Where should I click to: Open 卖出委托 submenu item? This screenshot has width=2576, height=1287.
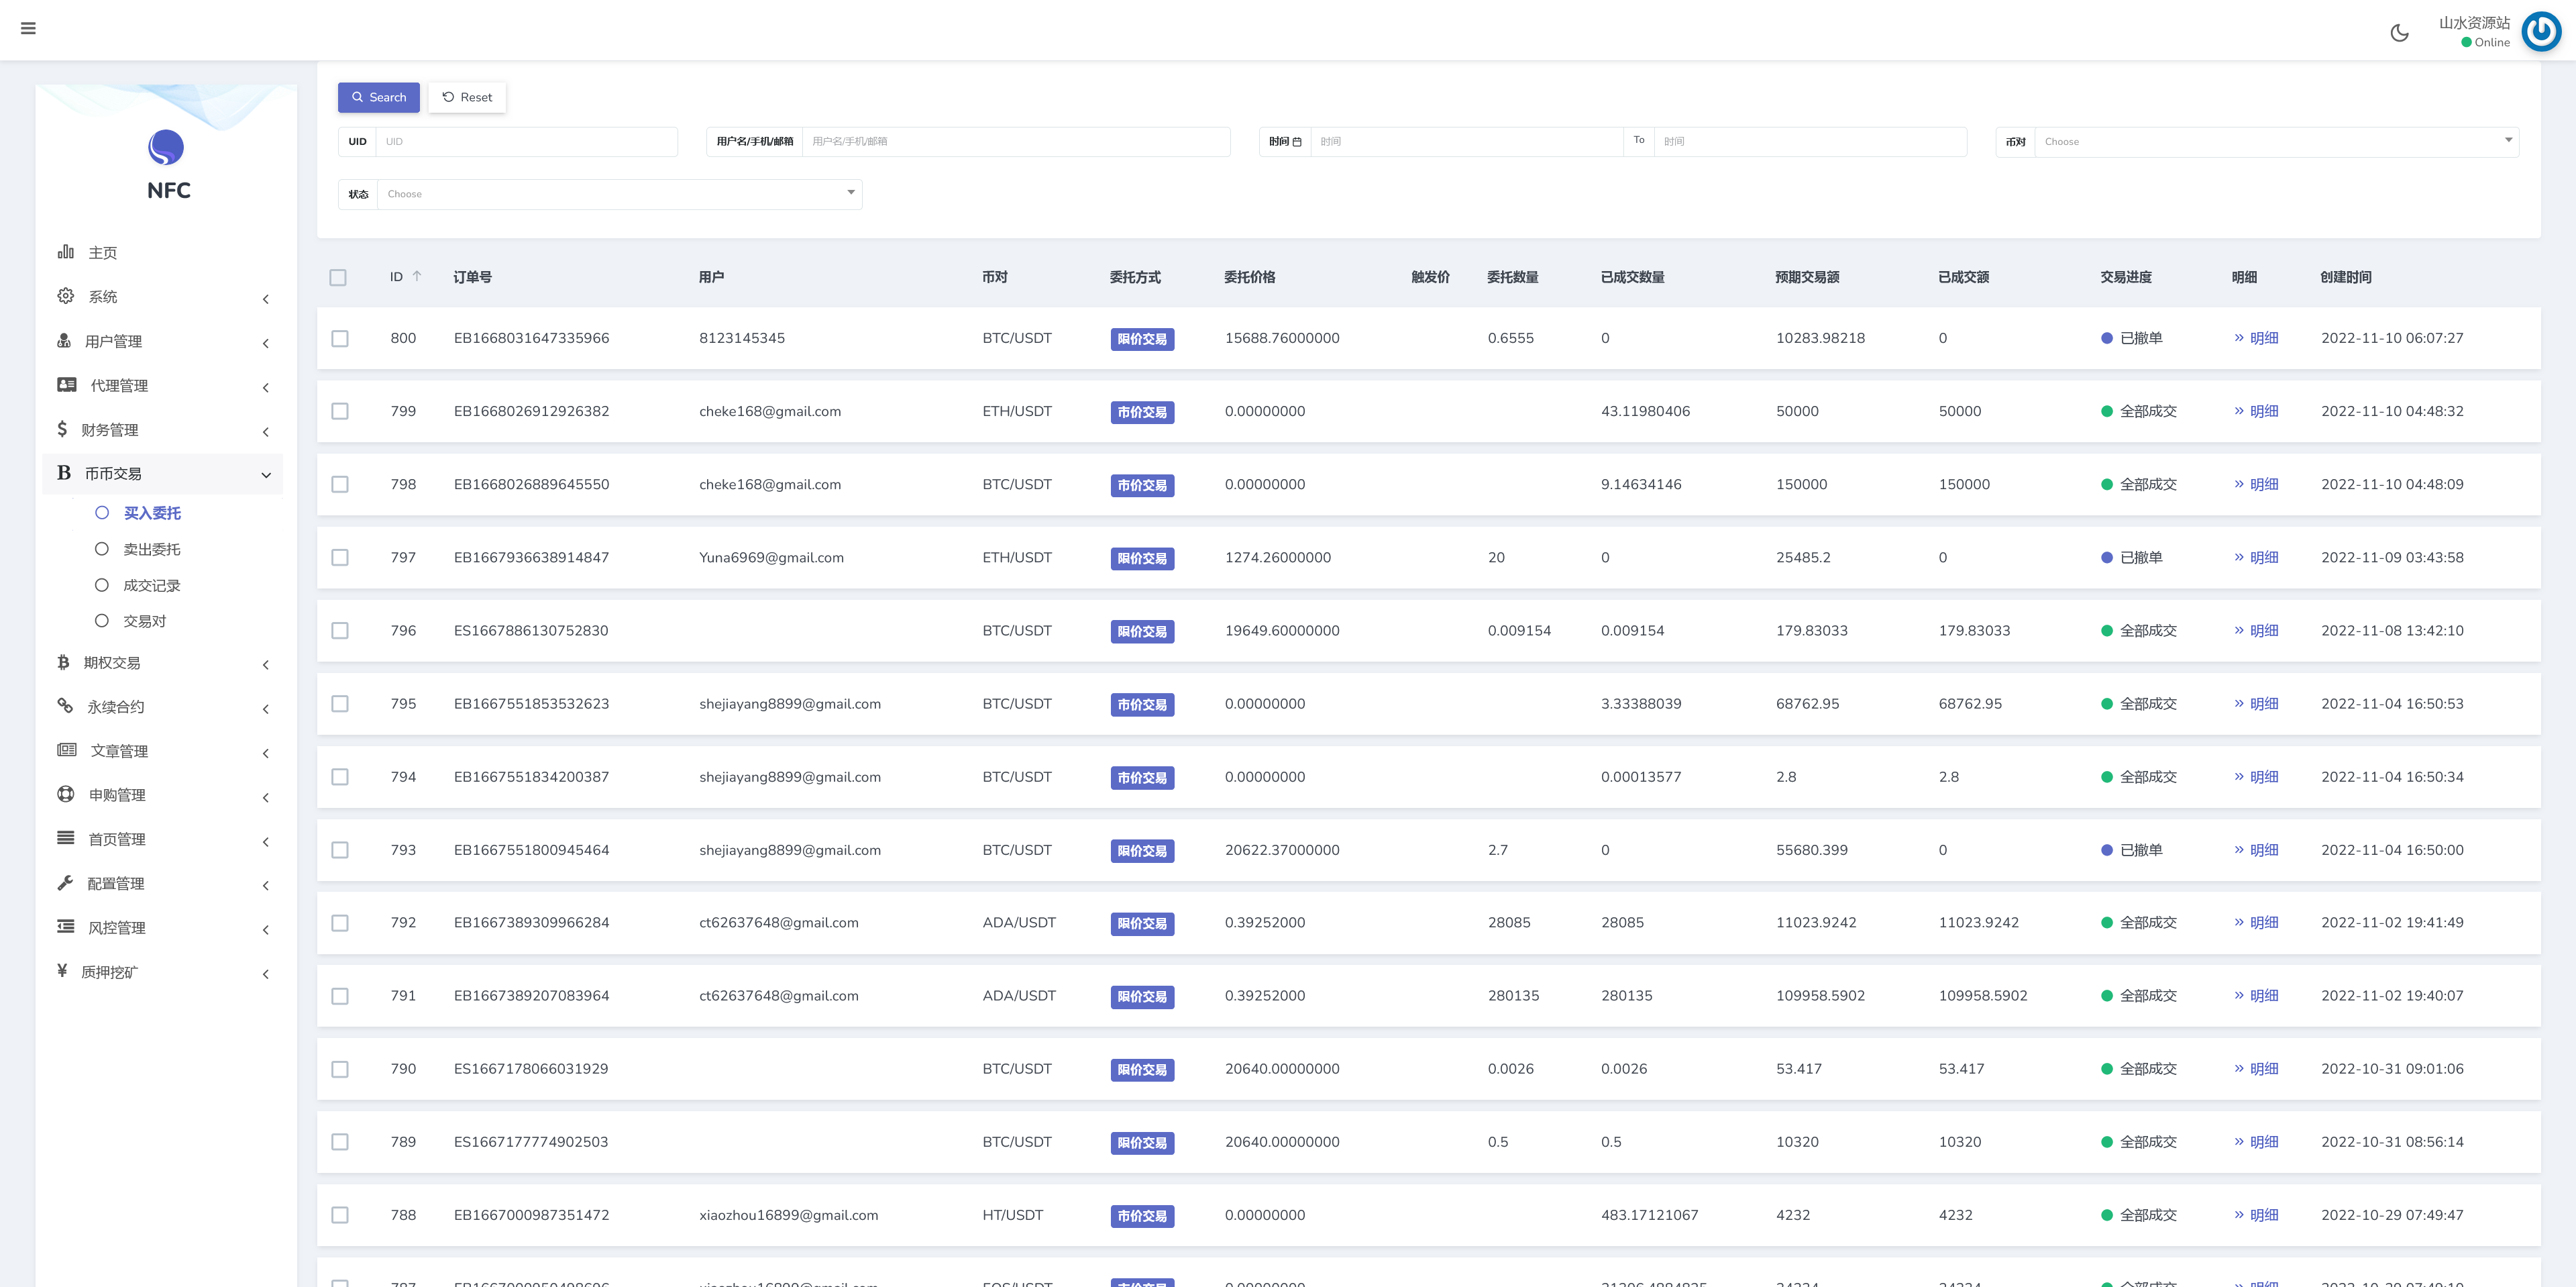(x=151, y=549)
